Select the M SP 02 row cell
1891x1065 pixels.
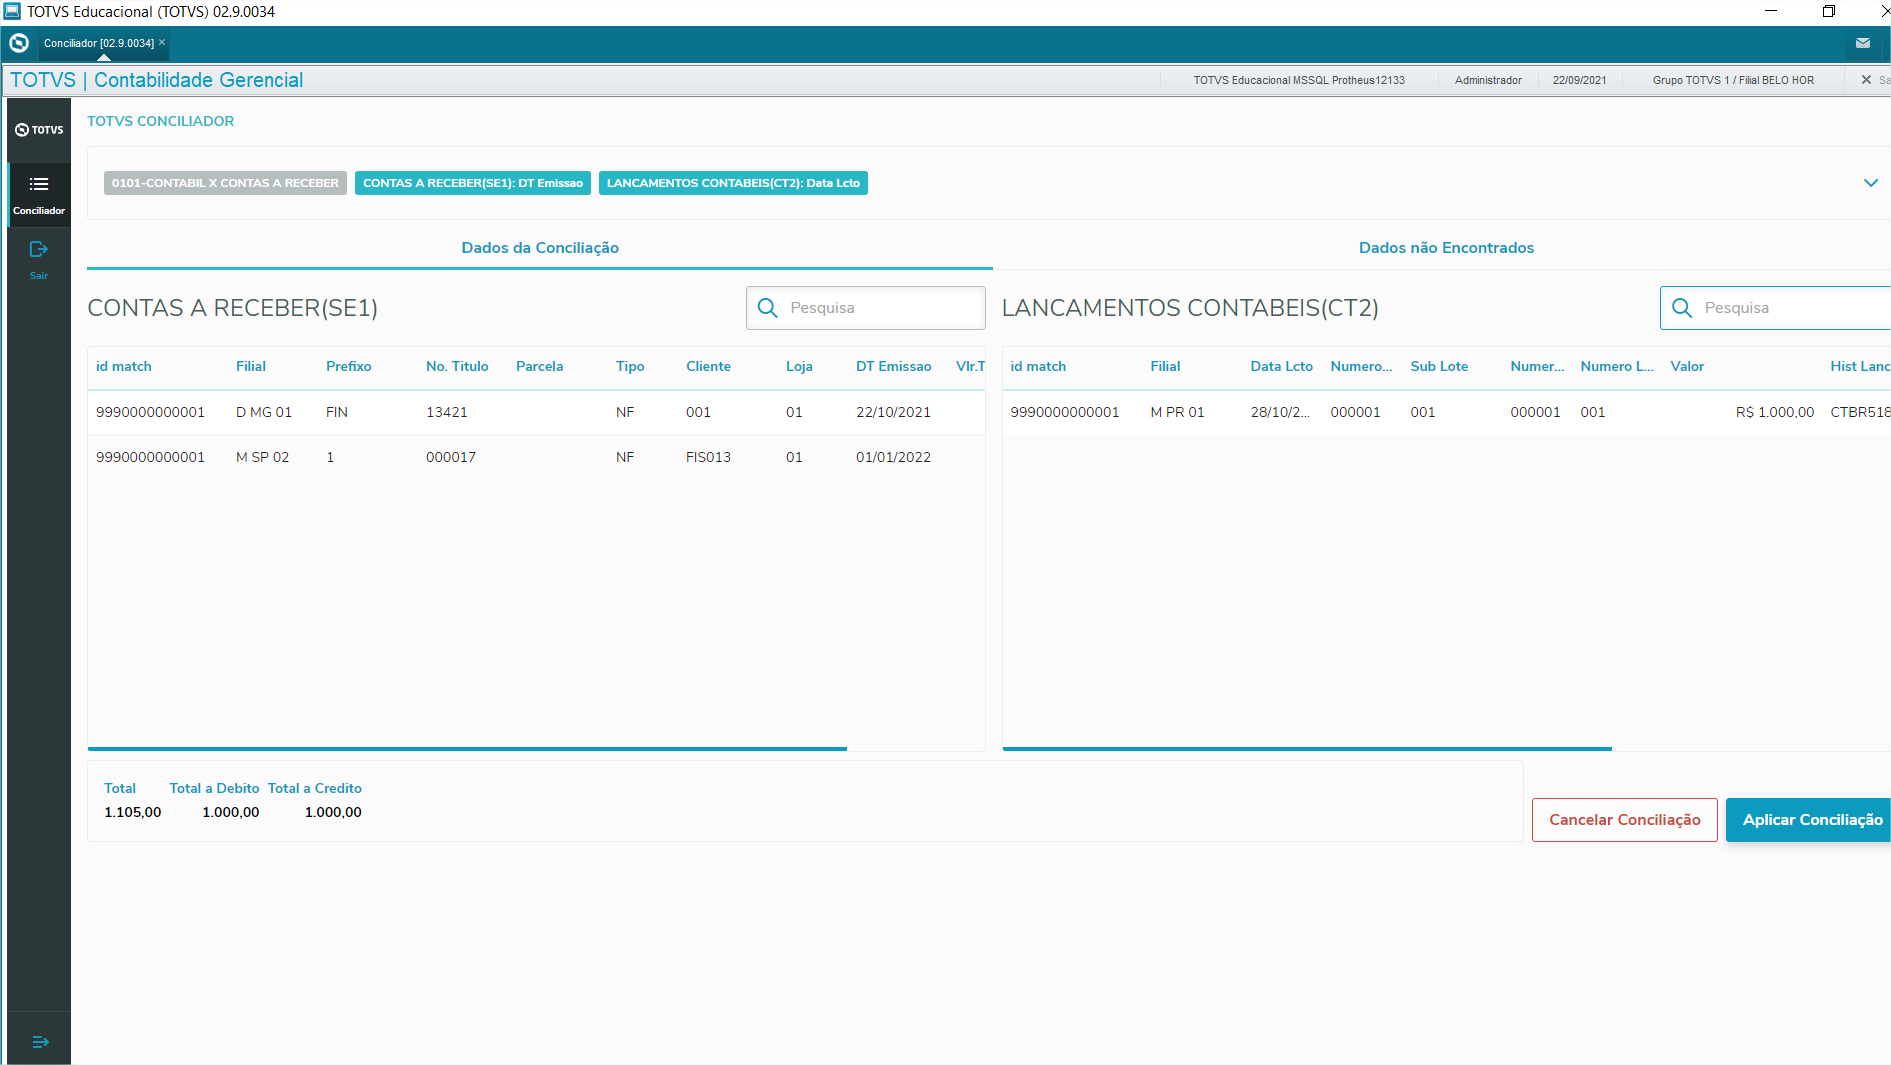pyautogui.click(x=262, y=457)
